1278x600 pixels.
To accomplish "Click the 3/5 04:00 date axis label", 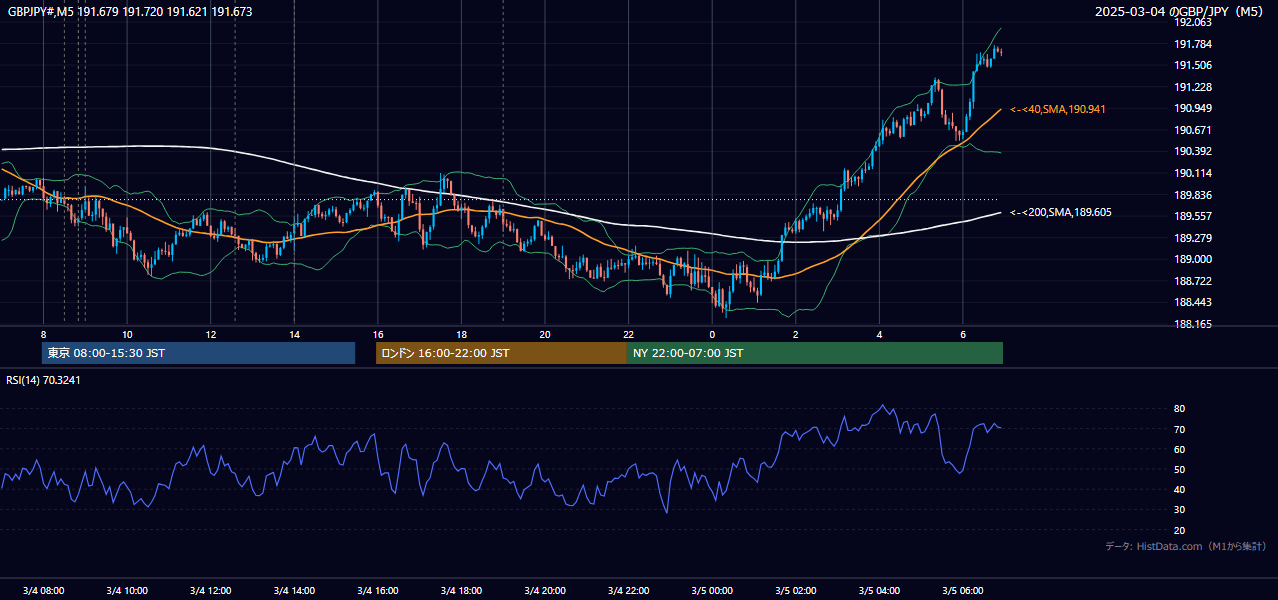I will (x=879, y=590).
